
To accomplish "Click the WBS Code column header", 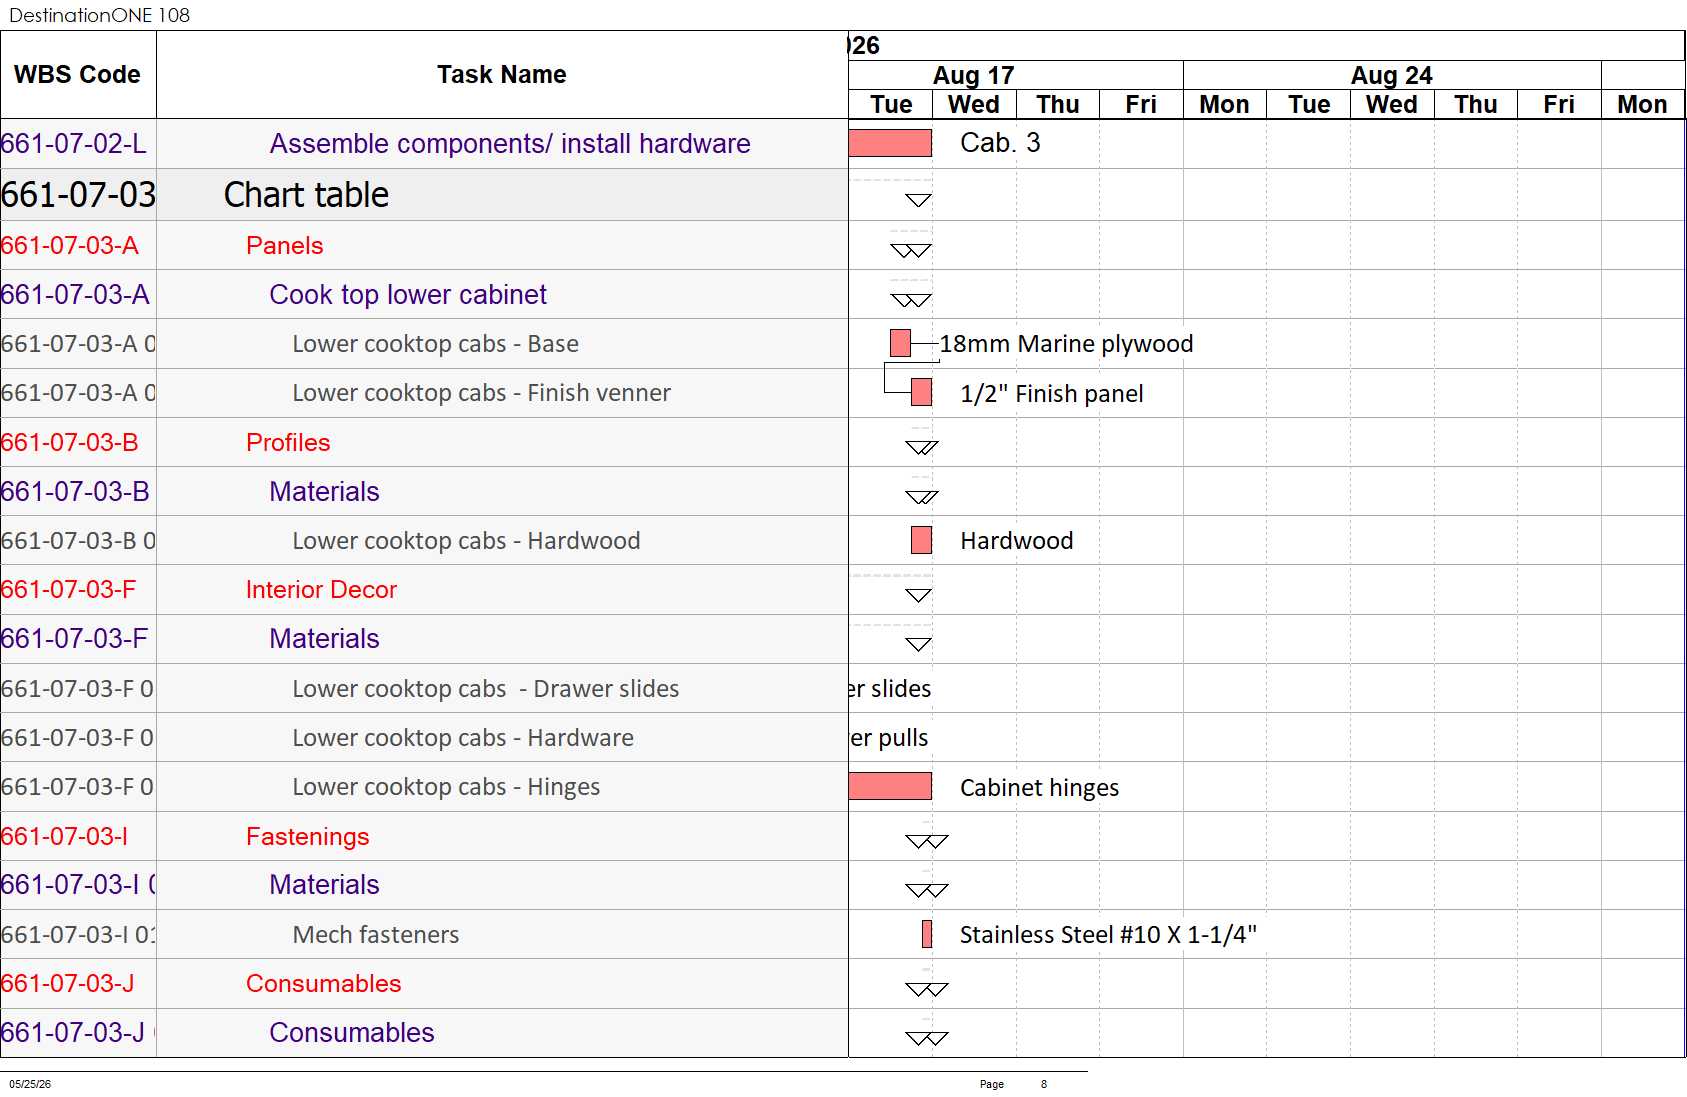I will tap(78, 75).
